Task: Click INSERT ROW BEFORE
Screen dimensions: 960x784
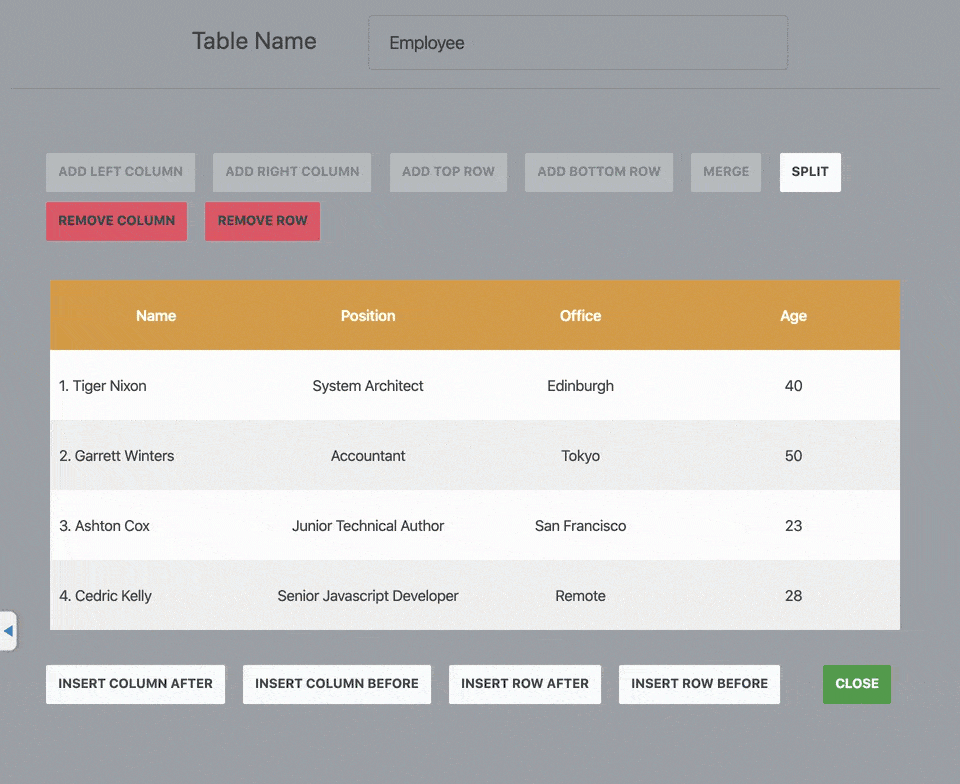Action: point(699,684)
